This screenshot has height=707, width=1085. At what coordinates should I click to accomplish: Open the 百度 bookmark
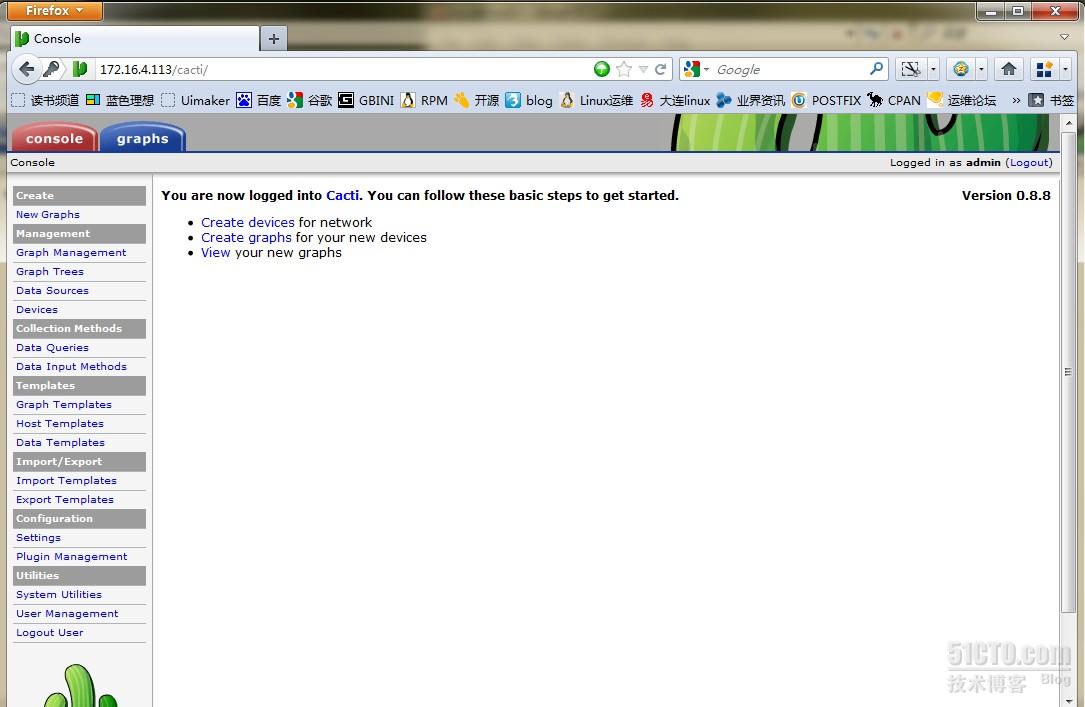(x=259, y=100)
